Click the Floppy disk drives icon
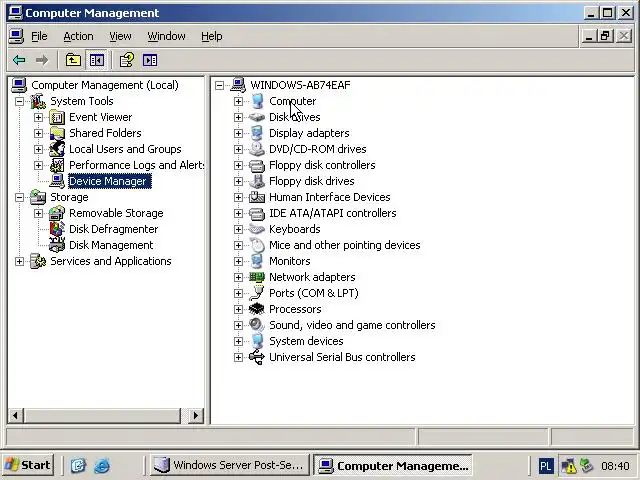The width and height of the screenshot is (640, 480). pos(257,181)
